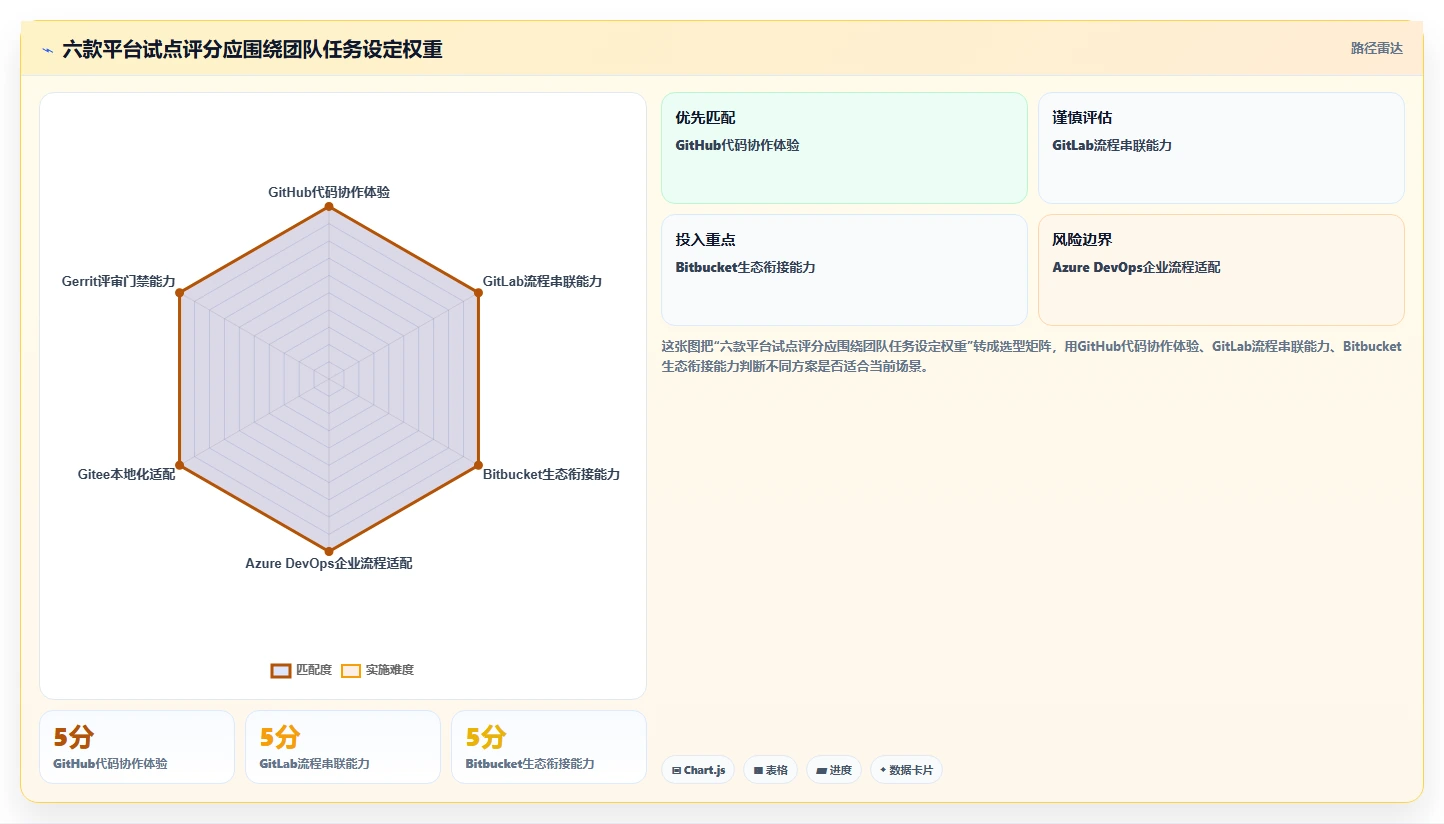Open the 投入重点 card
Screen dimensions: 1444x824
pyautogui.click(x=844, y=270)
